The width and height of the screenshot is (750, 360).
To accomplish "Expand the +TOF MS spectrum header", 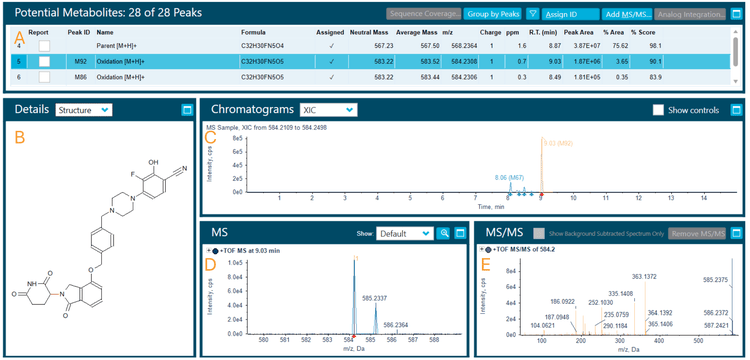I will click(209, 250).
